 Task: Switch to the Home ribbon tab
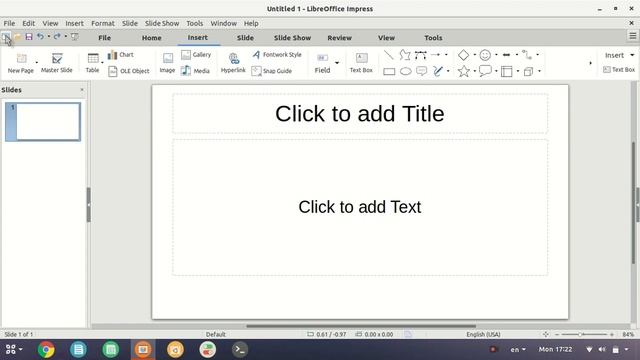click(x=151, y=38)
